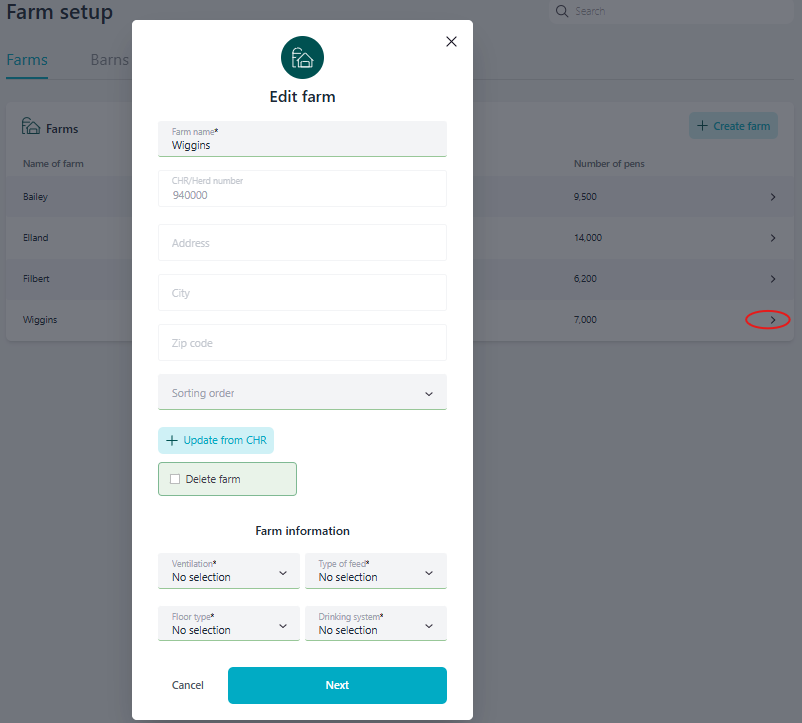Image resolution: width=802 pixels, height=723 pixels.
Task: Expand the Sorting order dropdown
Action: coord(302,393)
